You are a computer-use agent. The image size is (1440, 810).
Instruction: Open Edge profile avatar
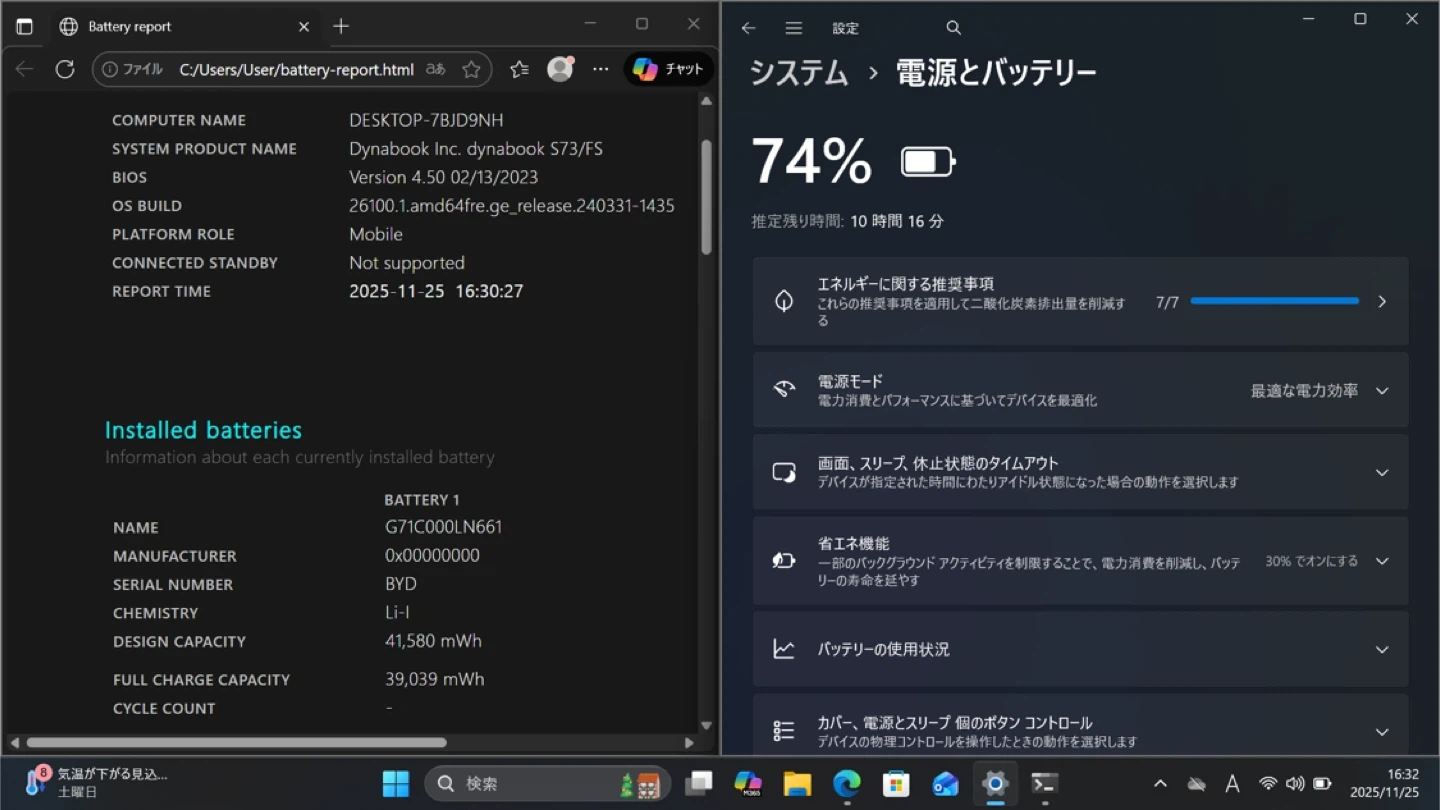pyautogui.click(x=560, y=69)
